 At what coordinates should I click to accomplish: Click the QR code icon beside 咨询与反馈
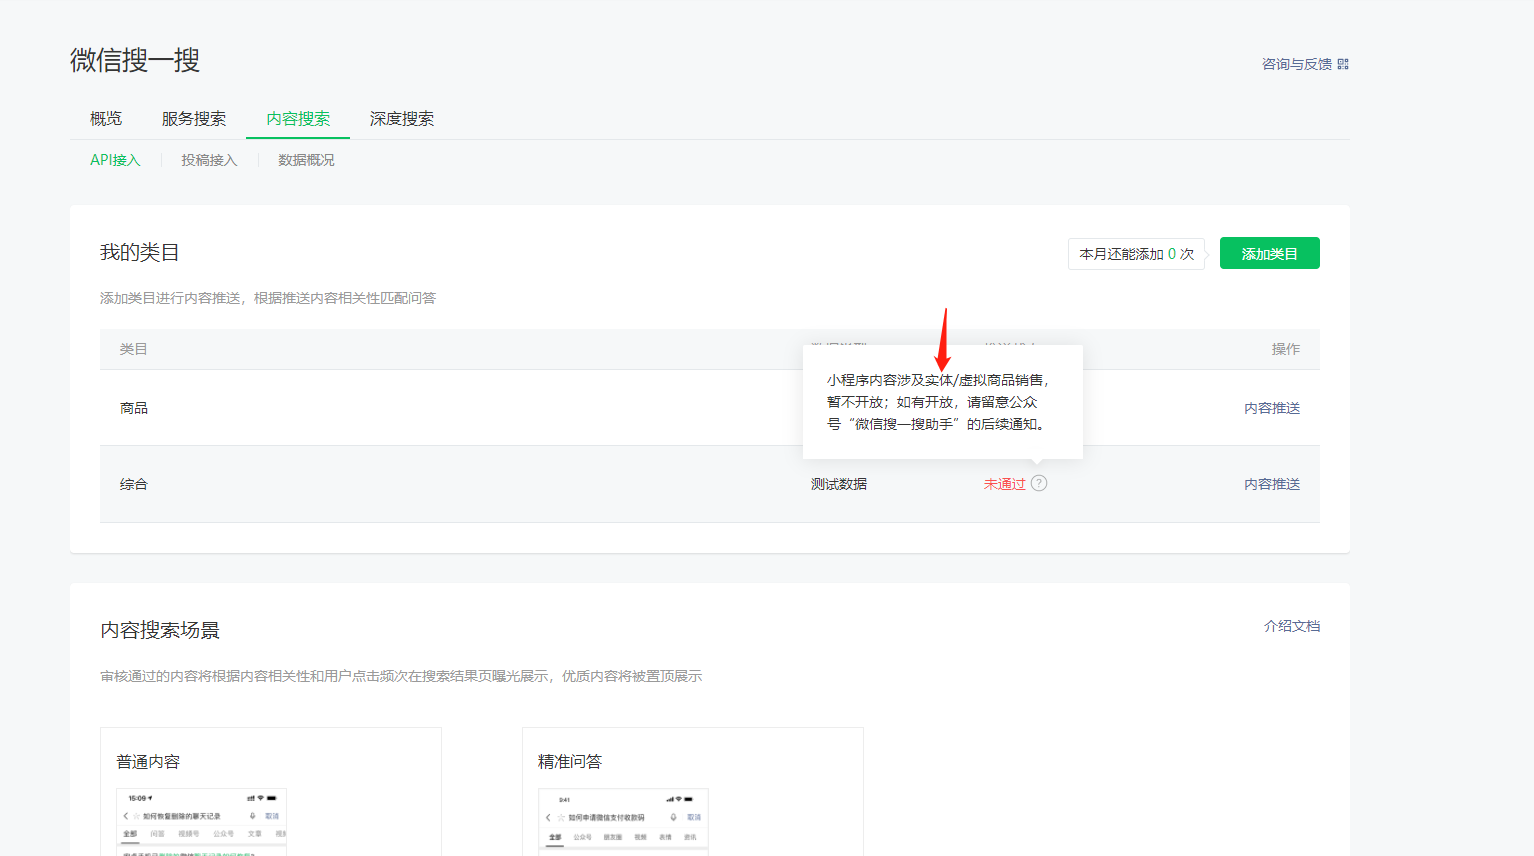1343,64
